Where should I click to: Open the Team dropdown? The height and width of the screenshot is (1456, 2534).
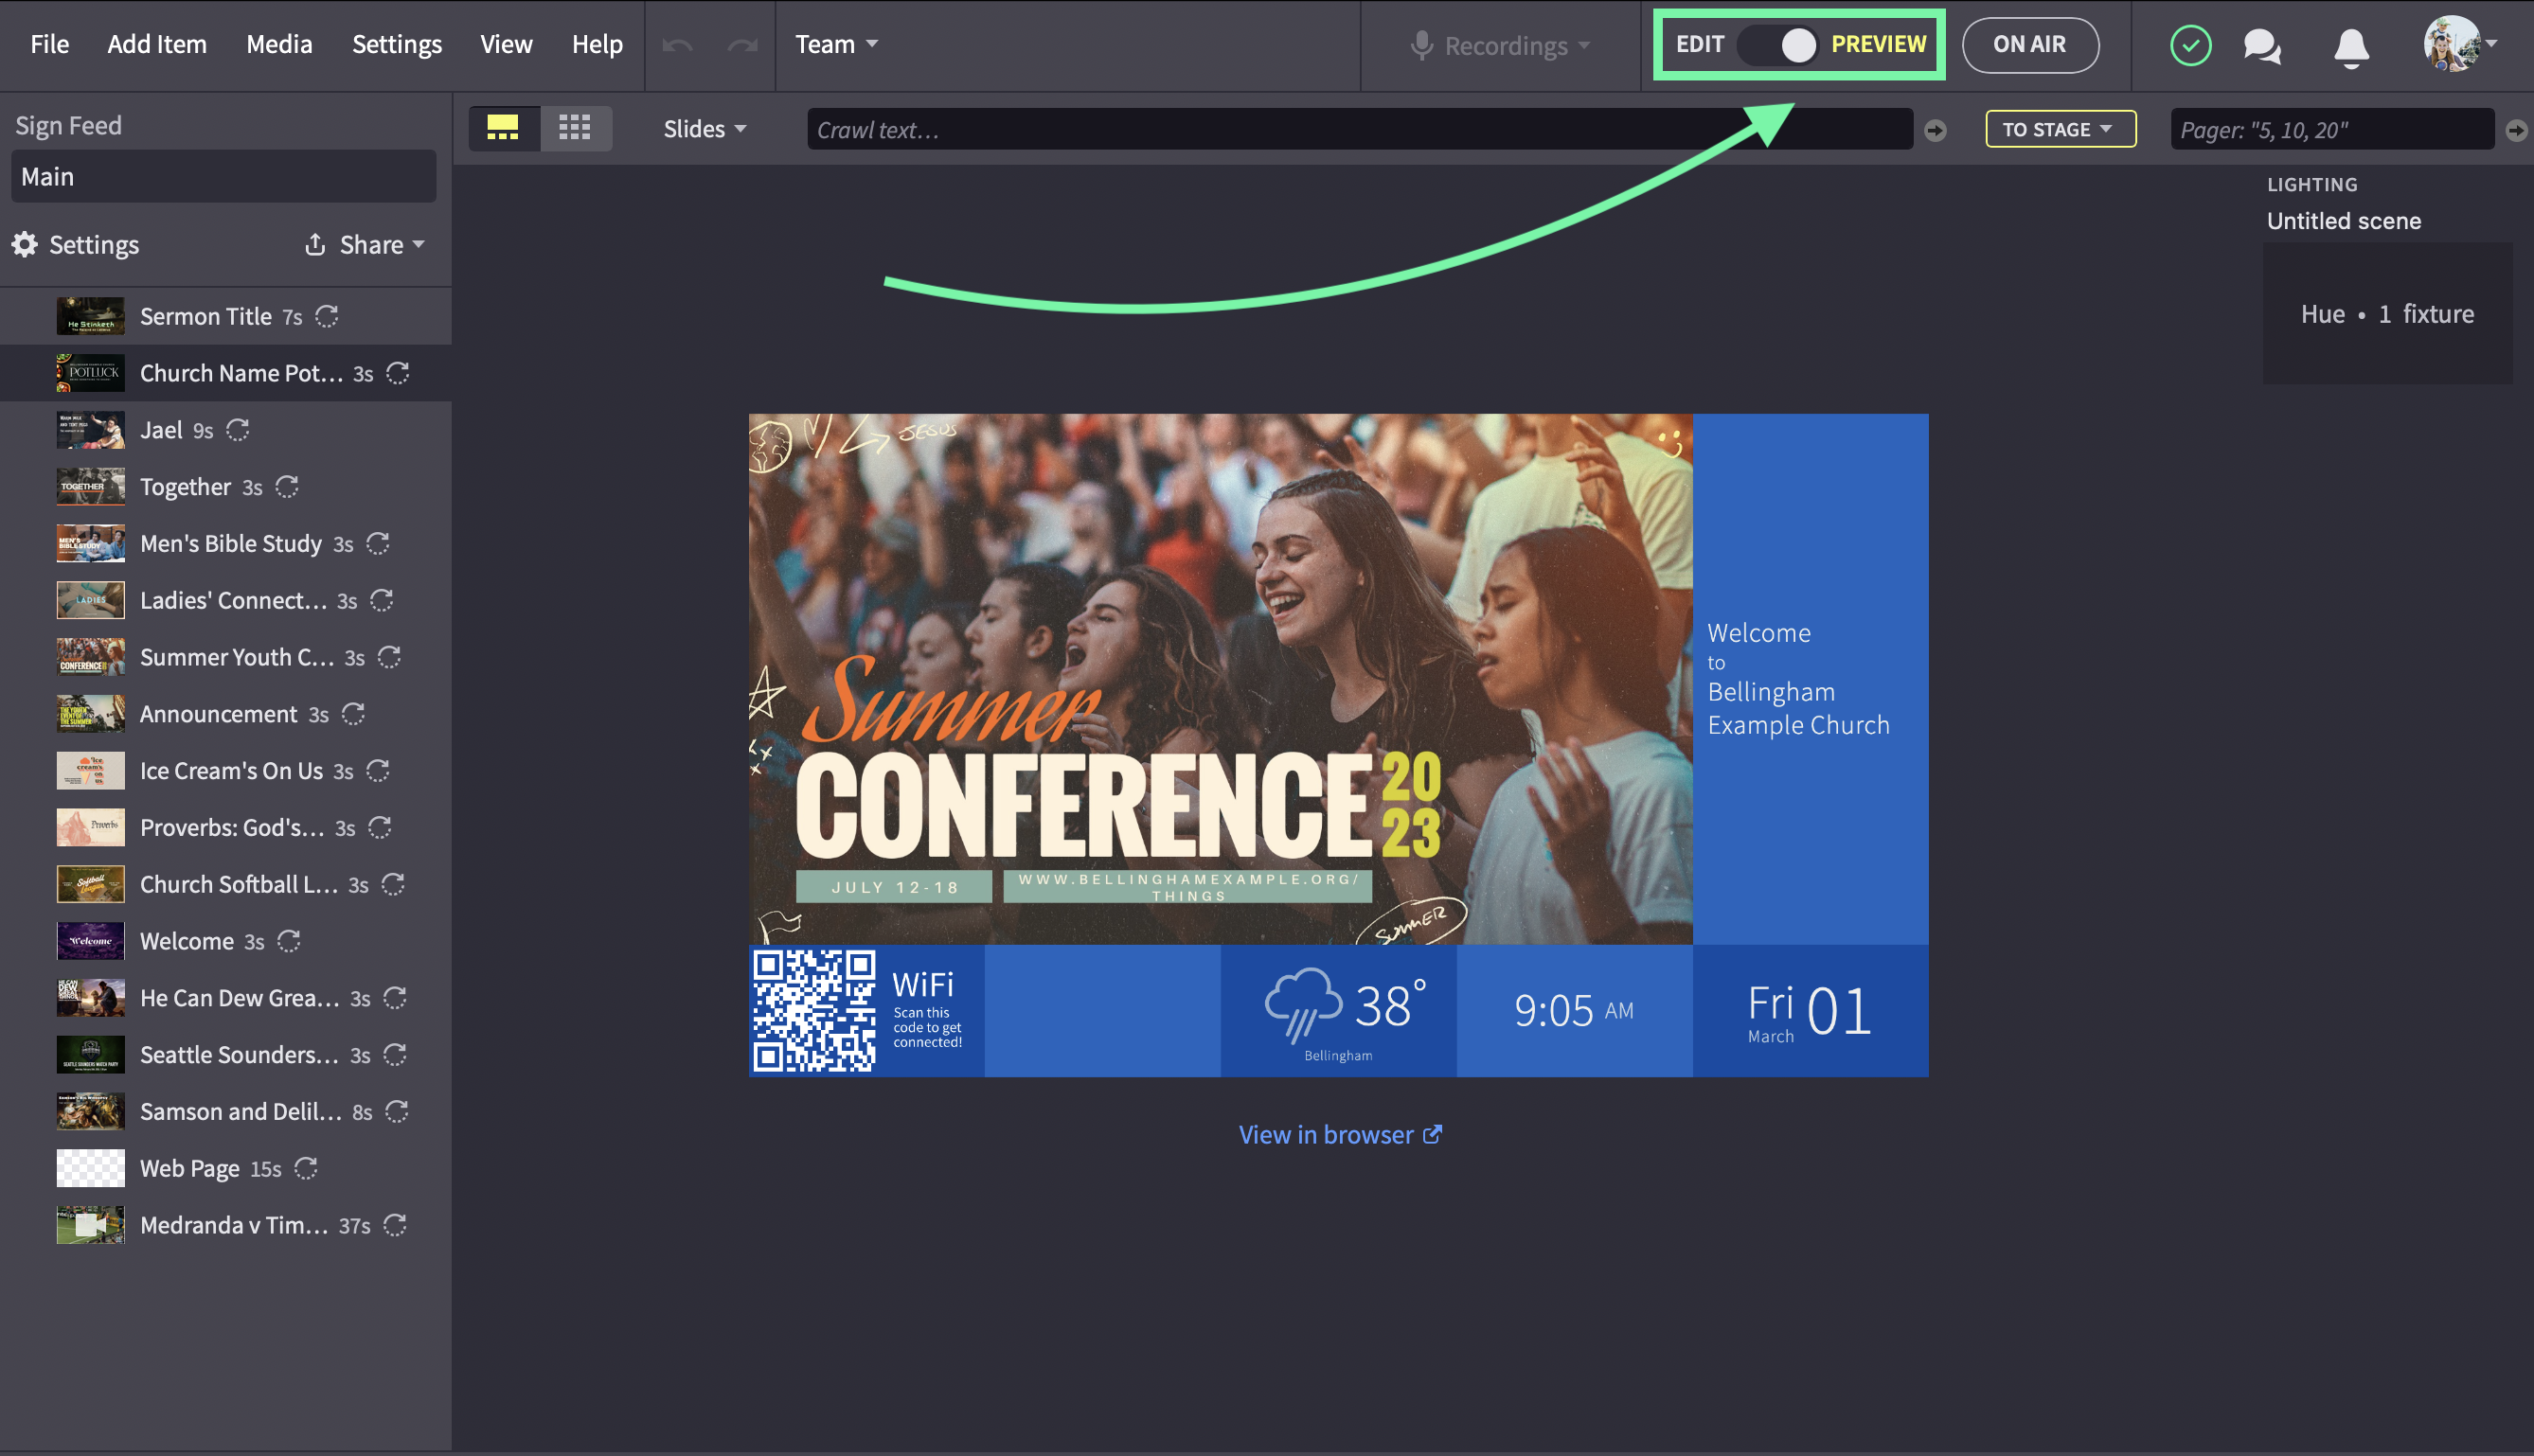coord(836,44)
